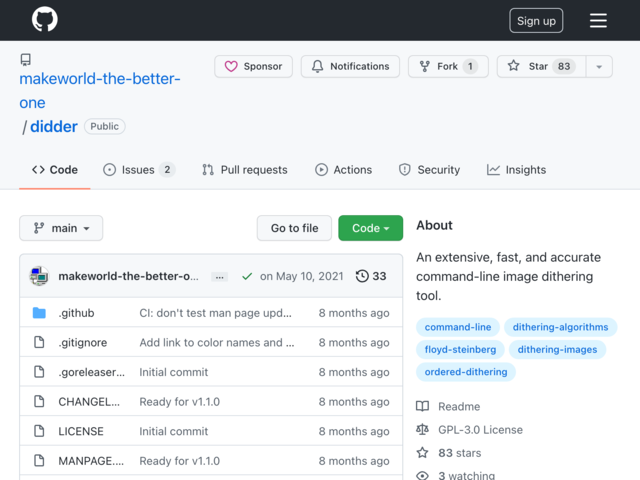
Task: Open the LICENSE file
Action: 81,431
